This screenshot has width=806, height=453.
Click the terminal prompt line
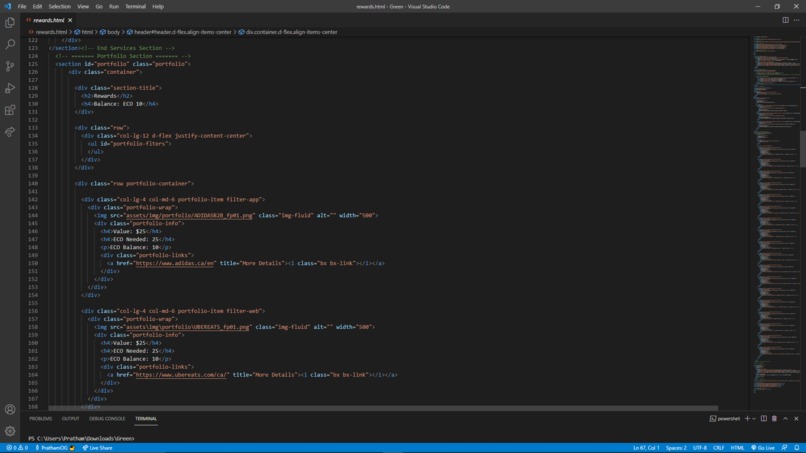coord(81,439)
